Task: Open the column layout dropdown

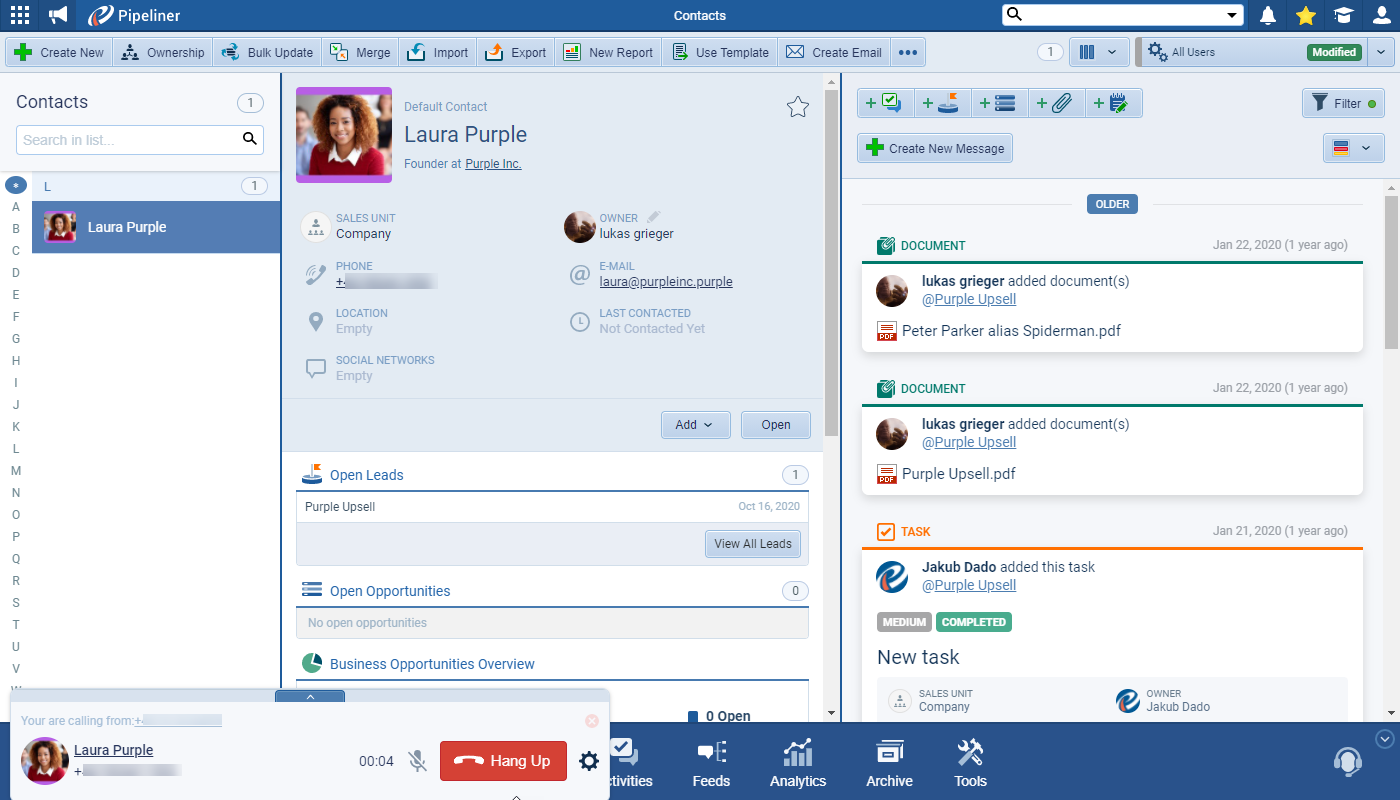Action: pyautogui.click(x=1098, y=52)
